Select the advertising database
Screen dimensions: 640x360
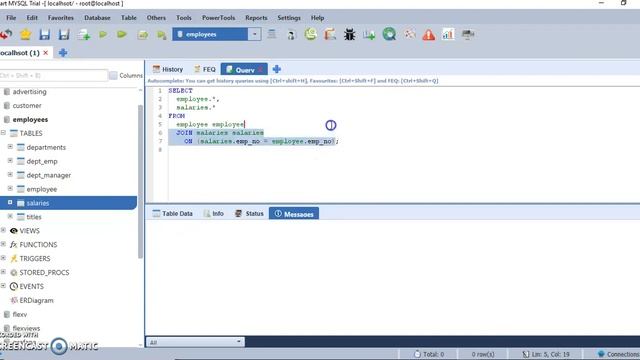pos(29,92)
